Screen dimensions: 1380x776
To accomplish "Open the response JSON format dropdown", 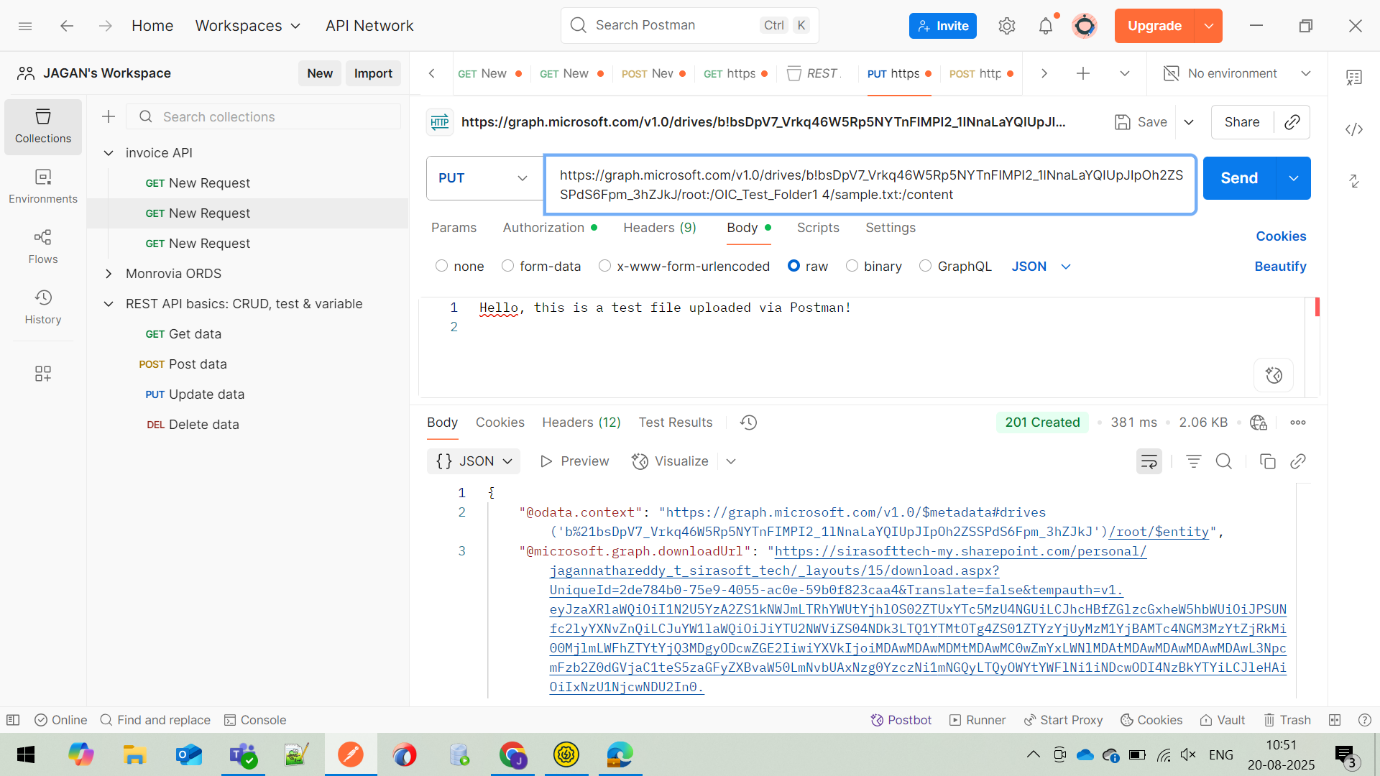I will point(475,461).
